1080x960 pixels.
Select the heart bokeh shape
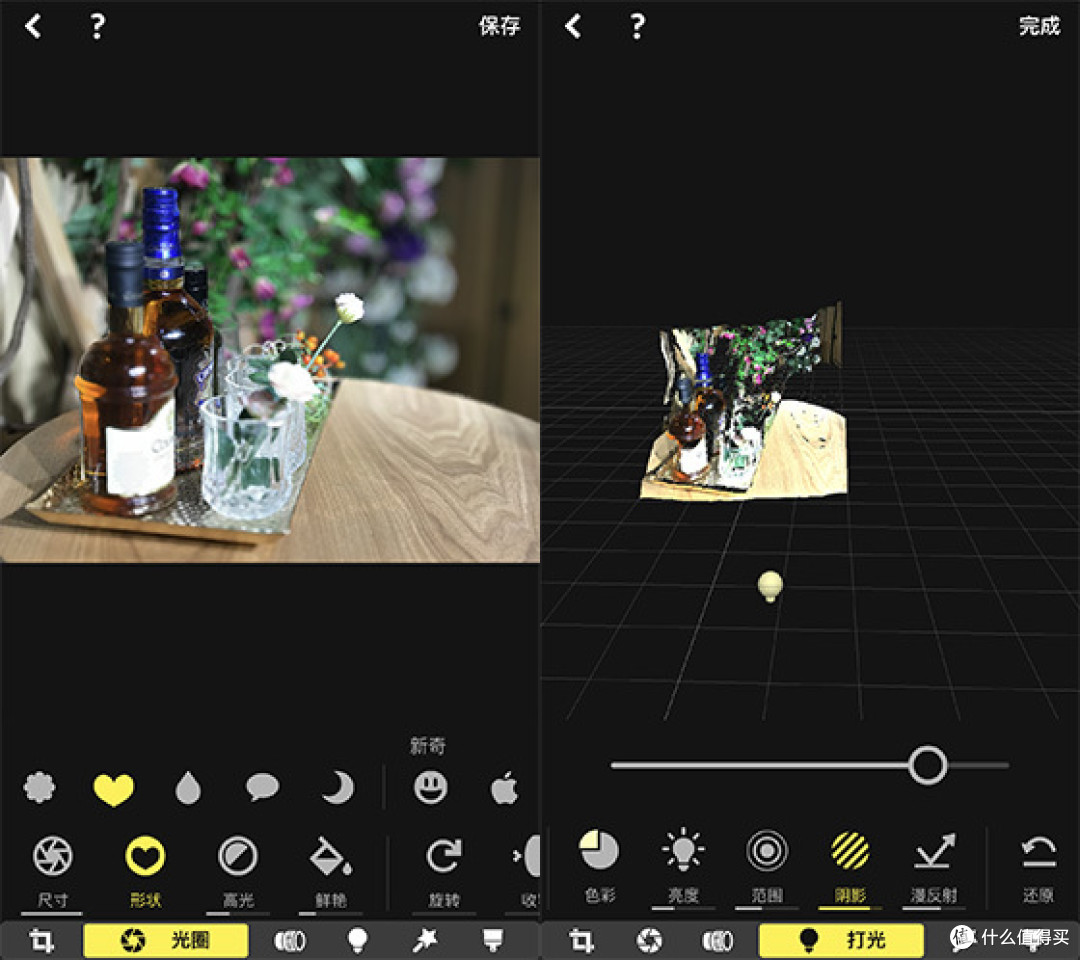click(x=114, y=789)
